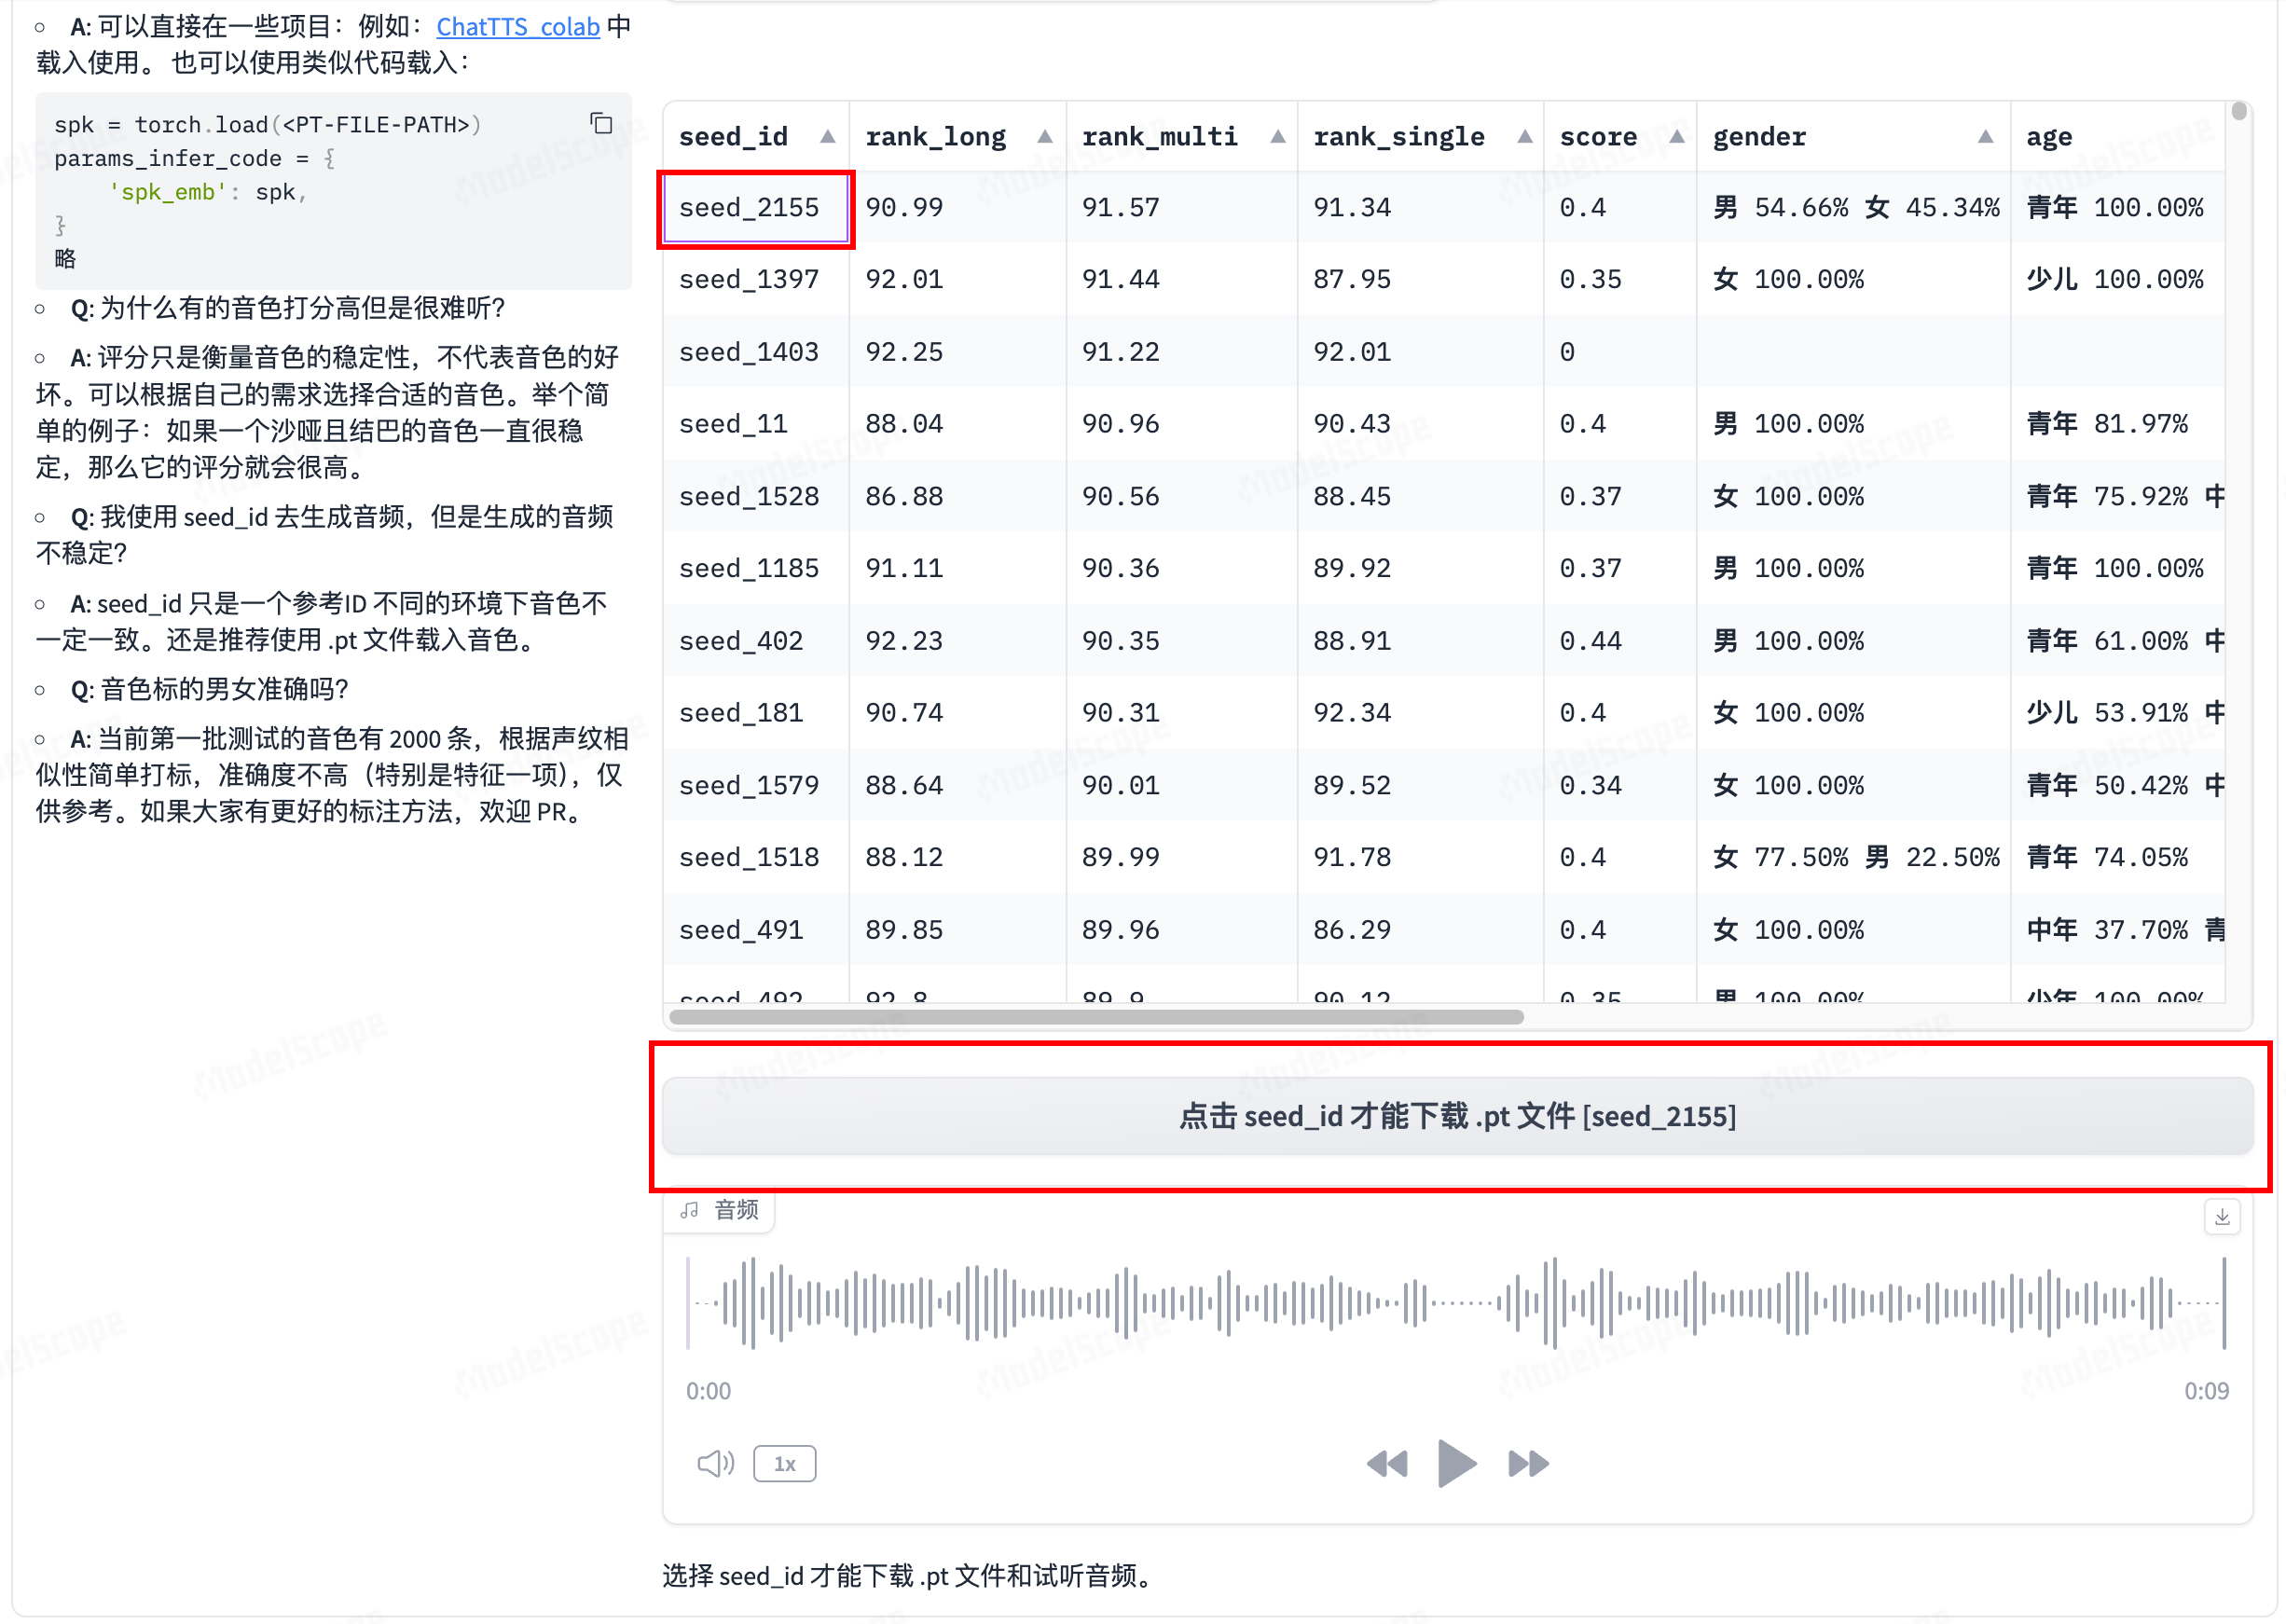Click the rewind audio icon
Screen dimensions: 2286x1624
pos(1387,1464)
